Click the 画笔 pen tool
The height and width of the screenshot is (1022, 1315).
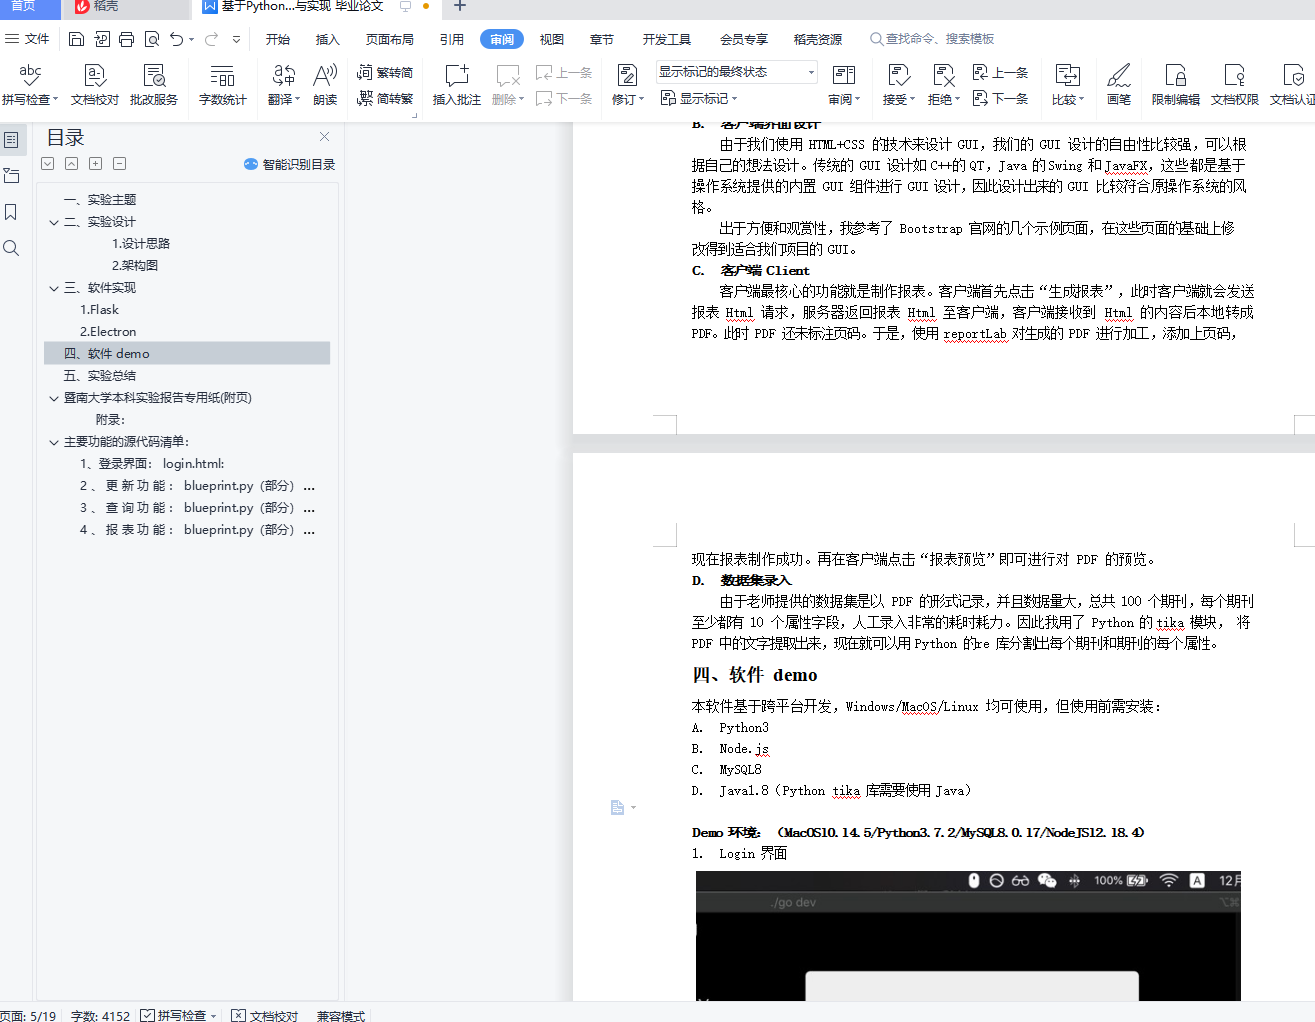tap(1119, 85)
